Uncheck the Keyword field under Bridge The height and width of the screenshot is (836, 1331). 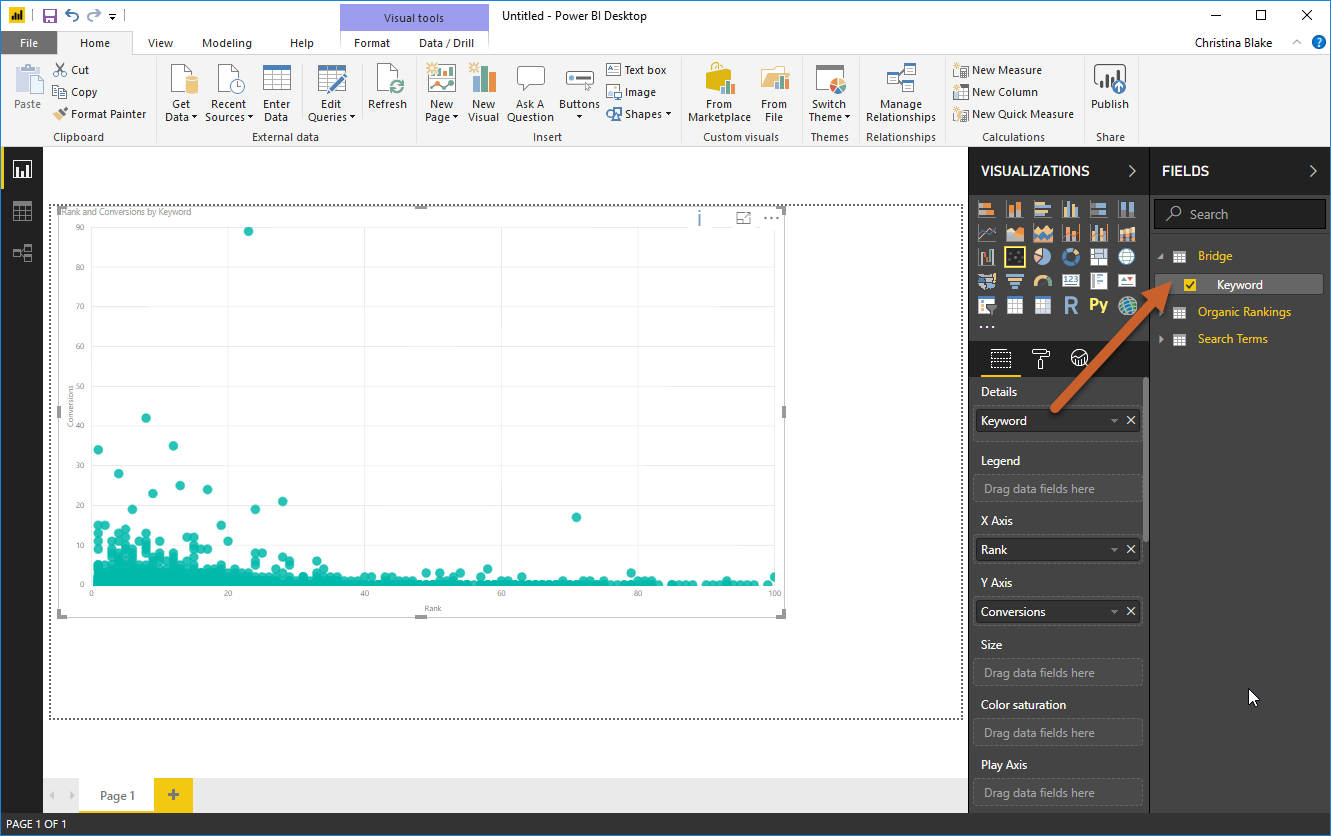1189,283
